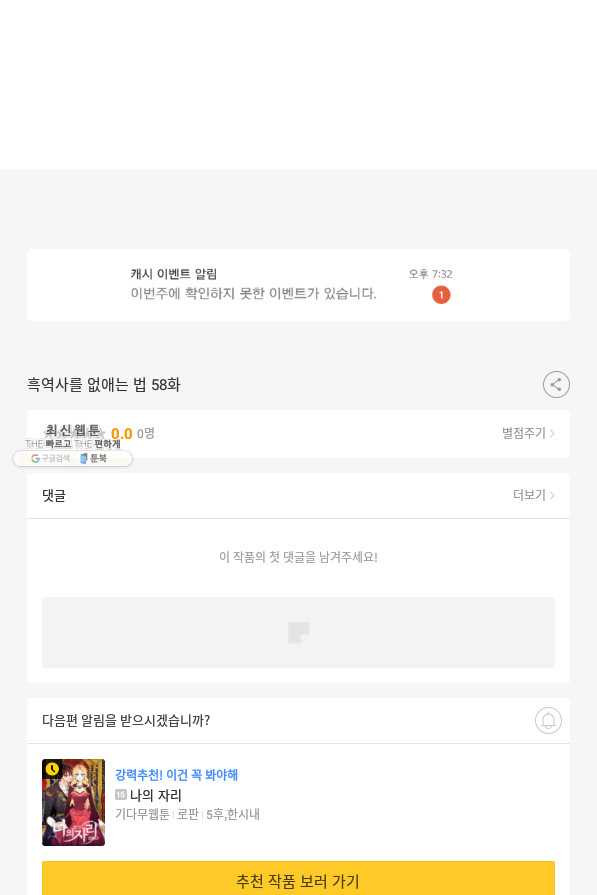Click the 댓글 section header
This screenshot has height=895, width=597.
[x=54, y=495]
